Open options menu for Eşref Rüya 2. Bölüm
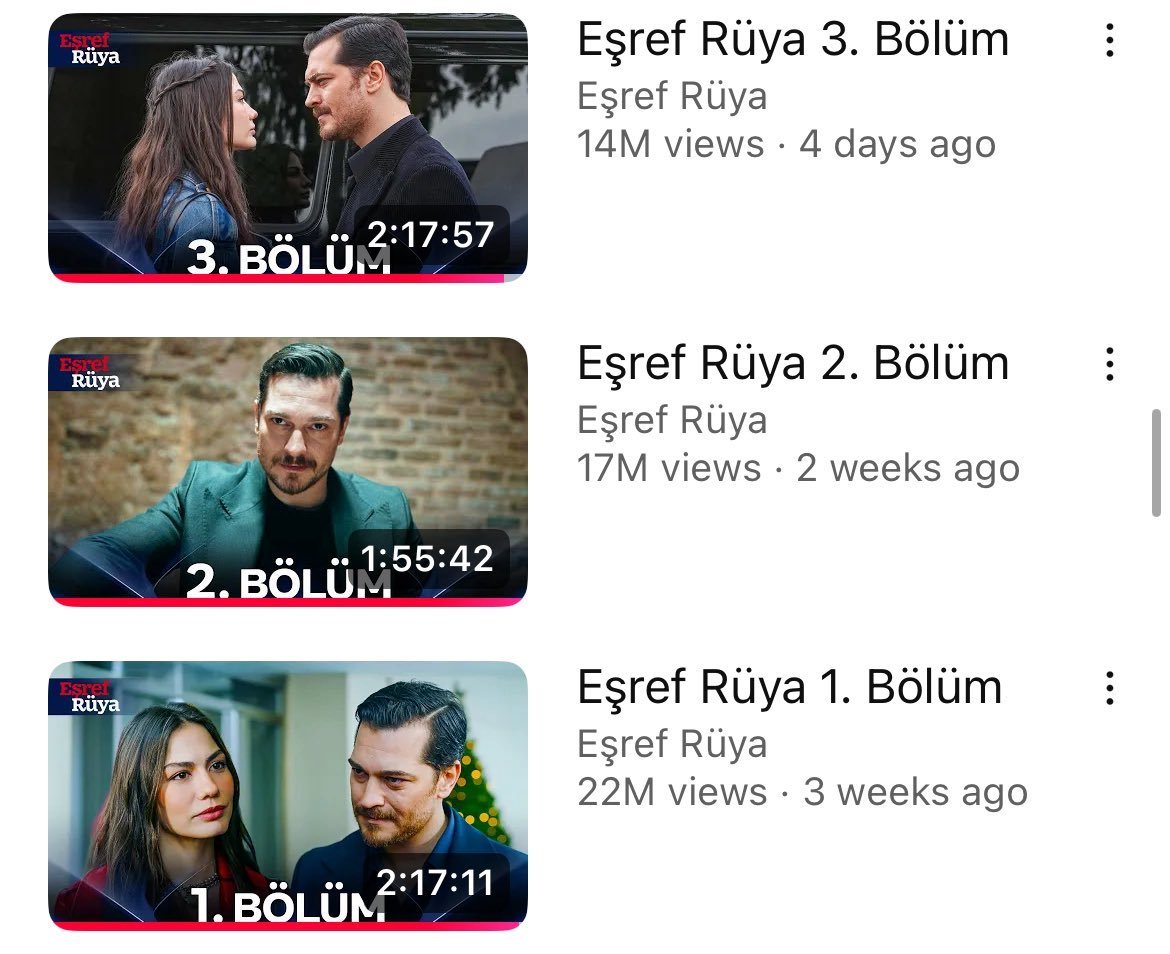1170x954 pixels. (1110, 364)
